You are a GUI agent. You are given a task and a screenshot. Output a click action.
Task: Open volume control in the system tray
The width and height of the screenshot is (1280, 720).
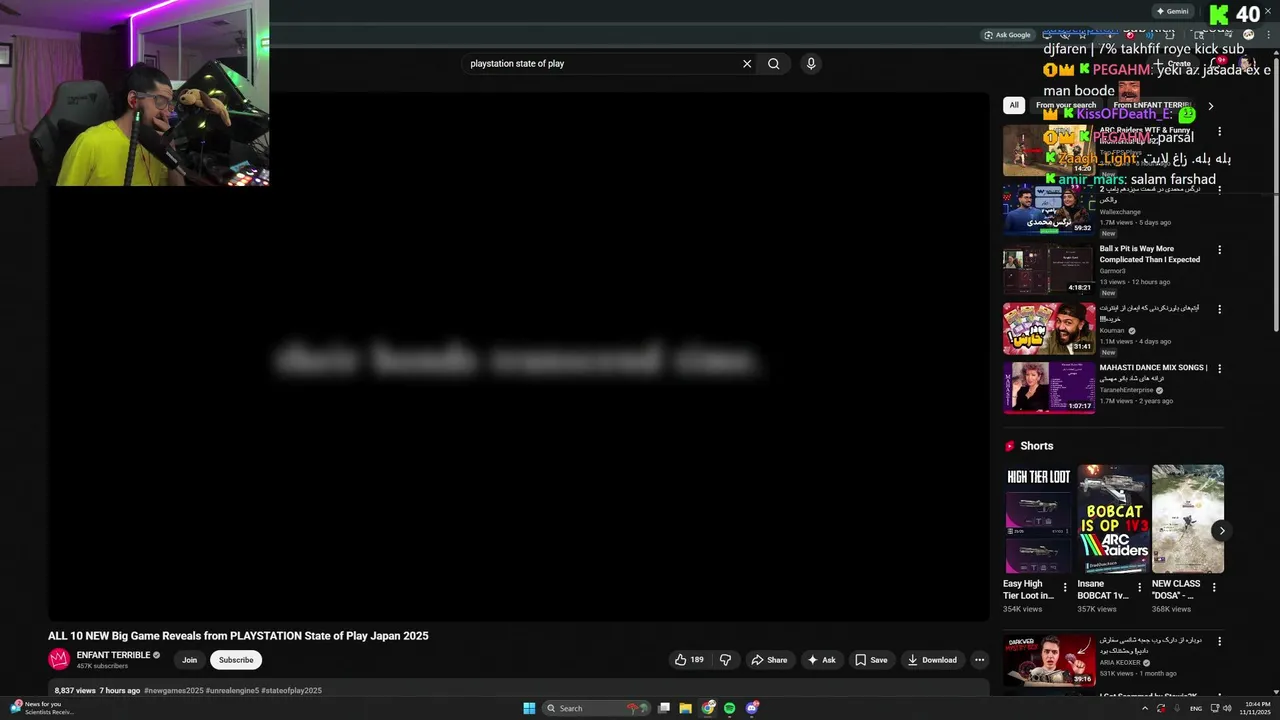tap(1227, 708)
